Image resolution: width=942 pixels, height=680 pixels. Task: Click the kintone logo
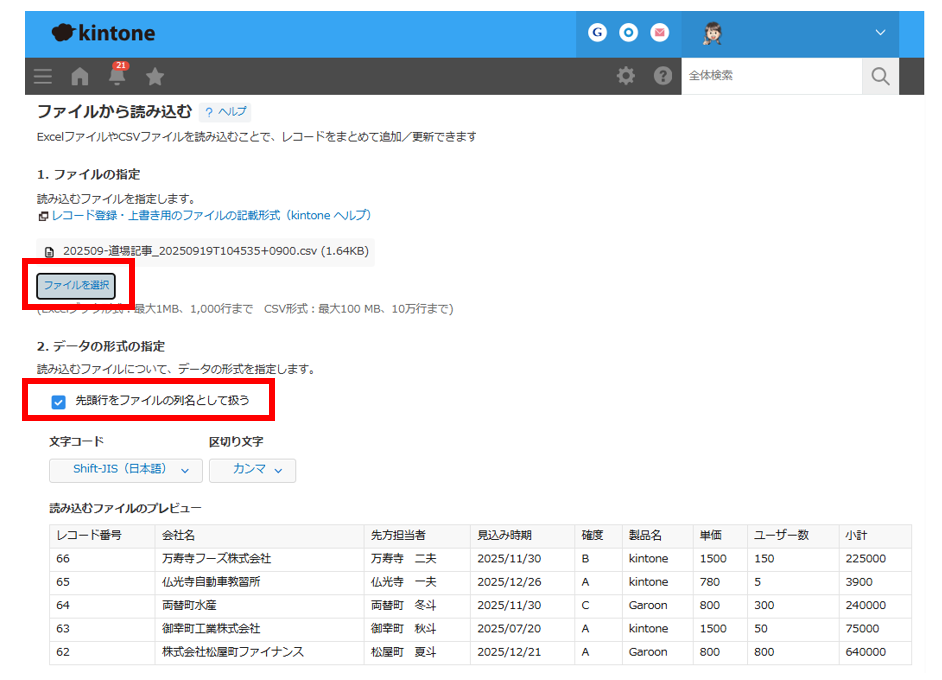click(x=104, y=33)
